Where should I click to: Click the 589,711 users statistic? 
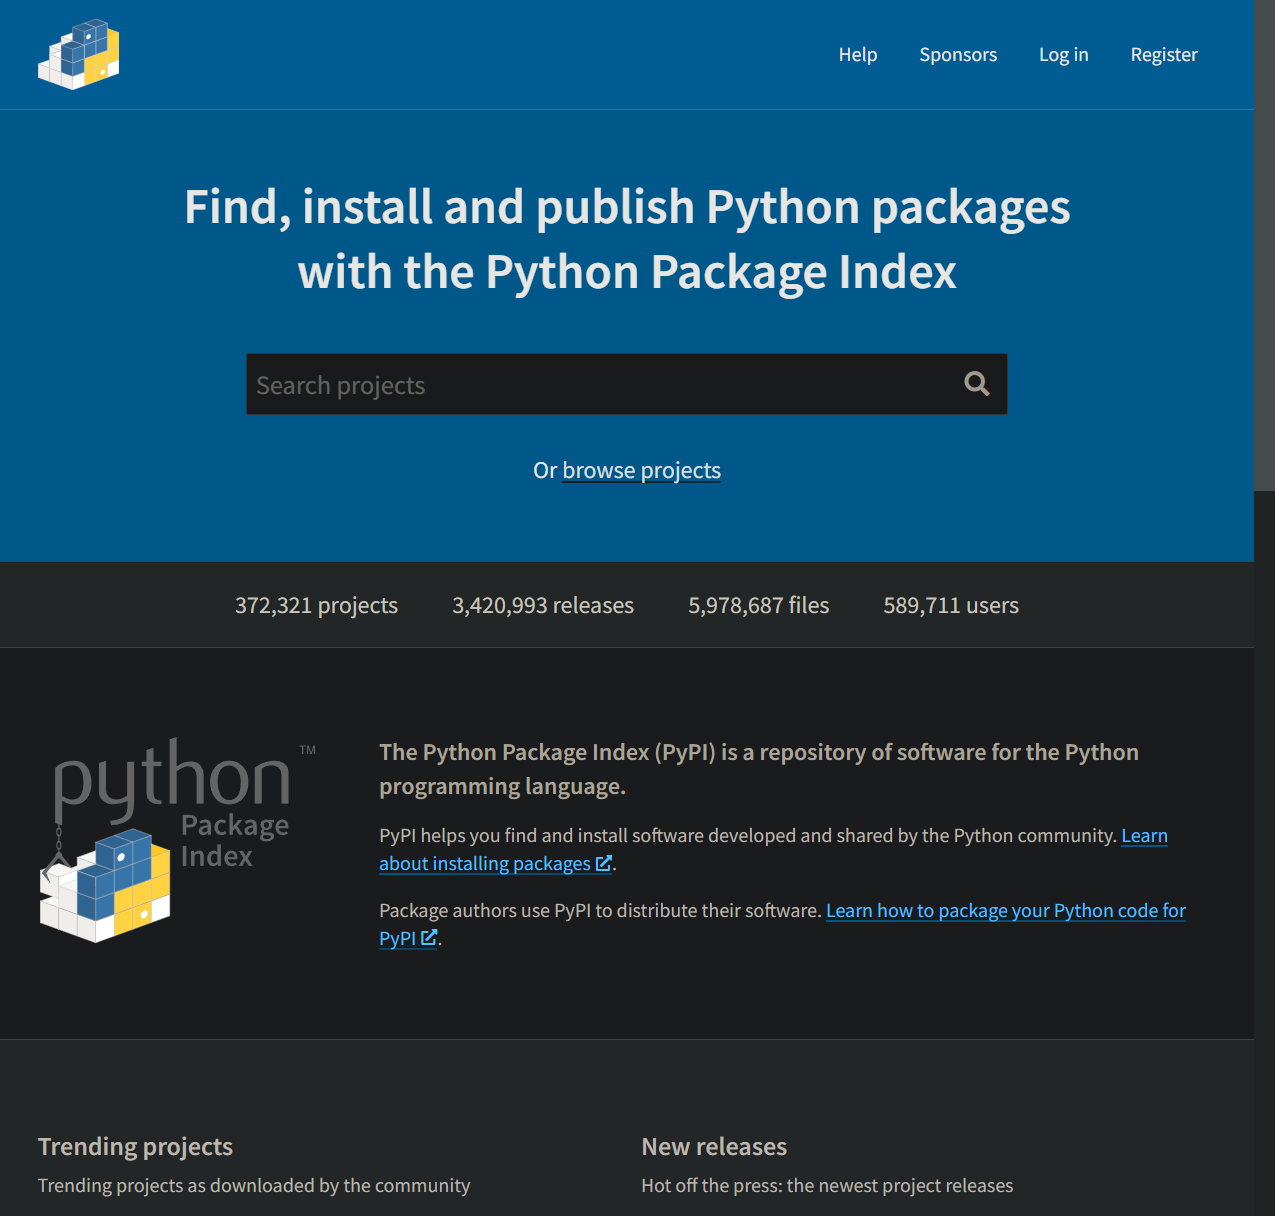(950, 605)
